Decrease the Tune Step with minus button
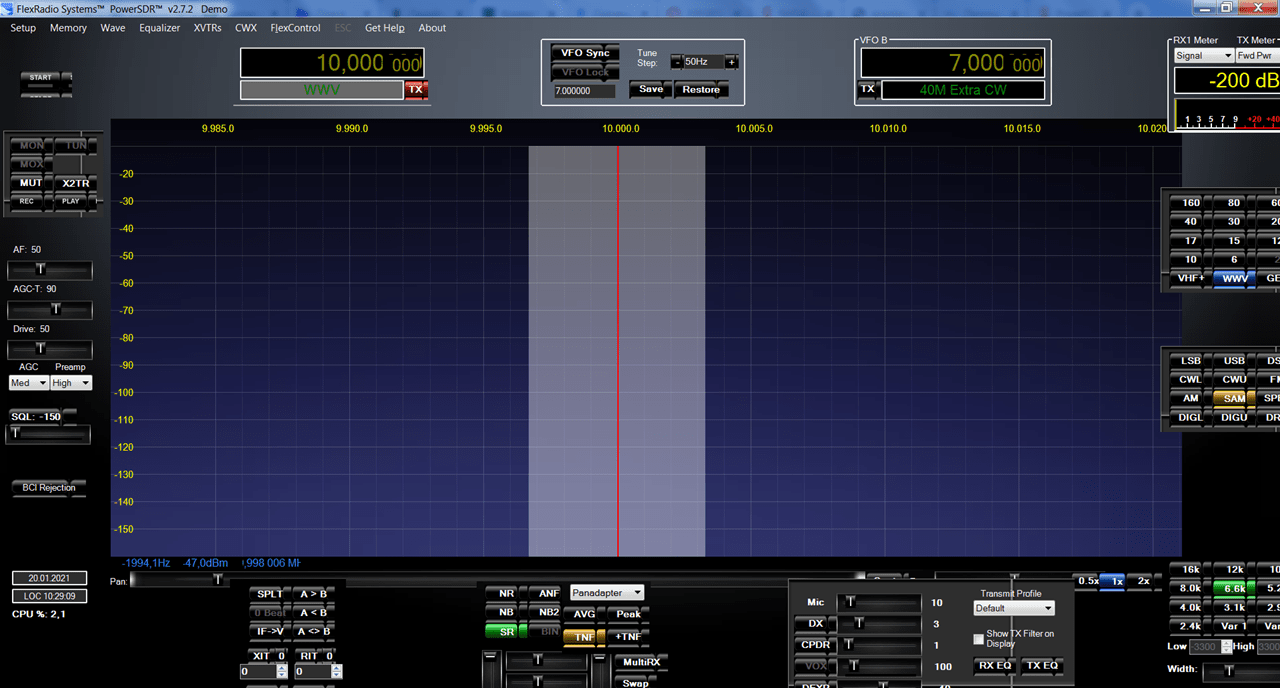 (677, 62)
